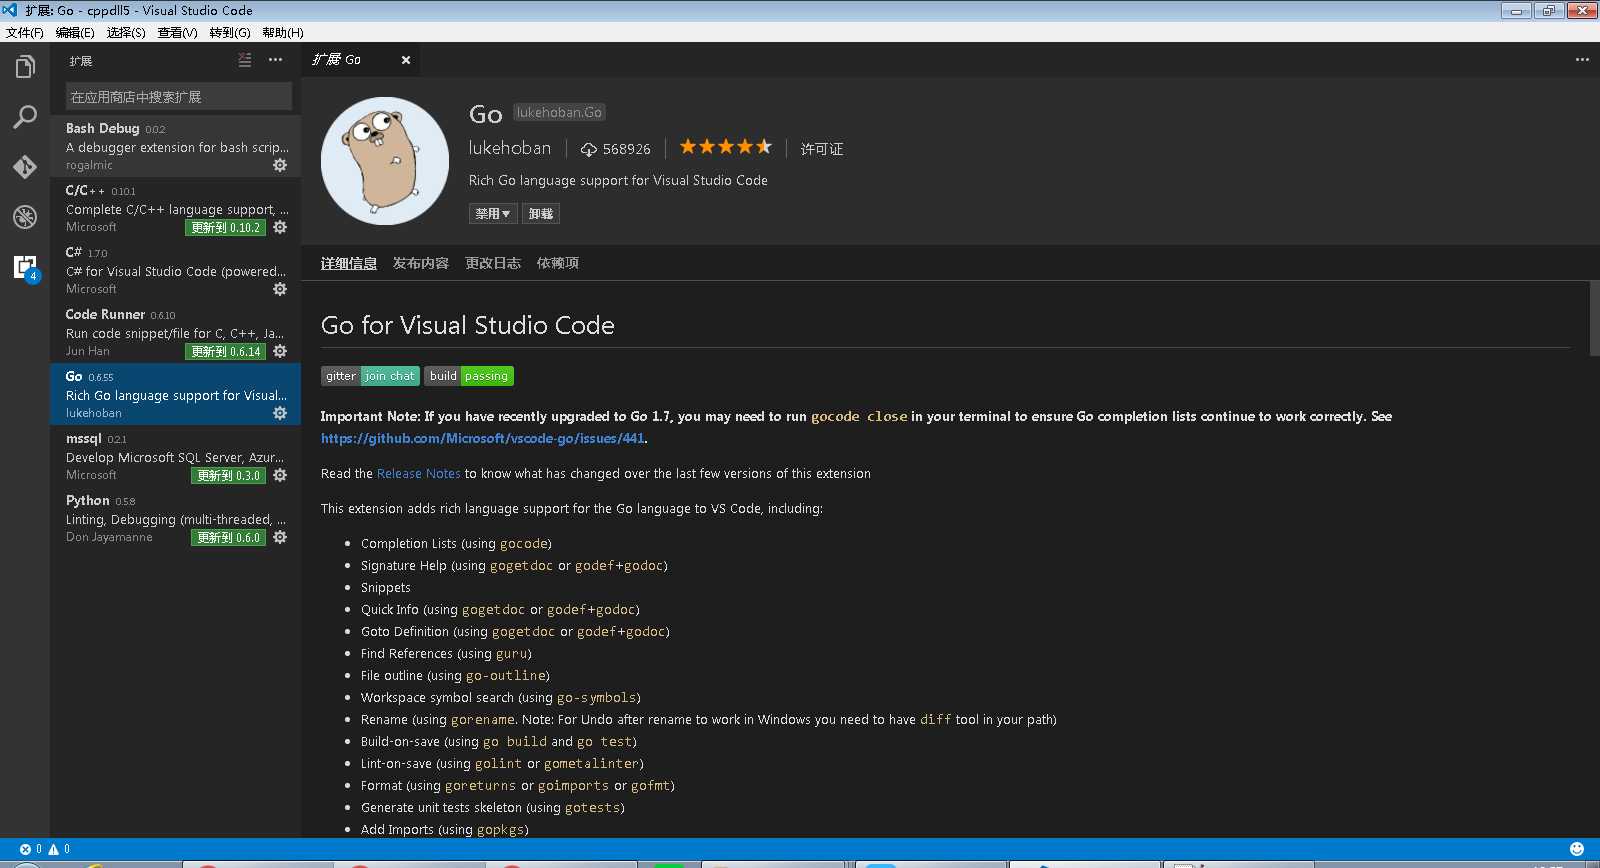Click the gitter join chat badge

coord(370,376)
